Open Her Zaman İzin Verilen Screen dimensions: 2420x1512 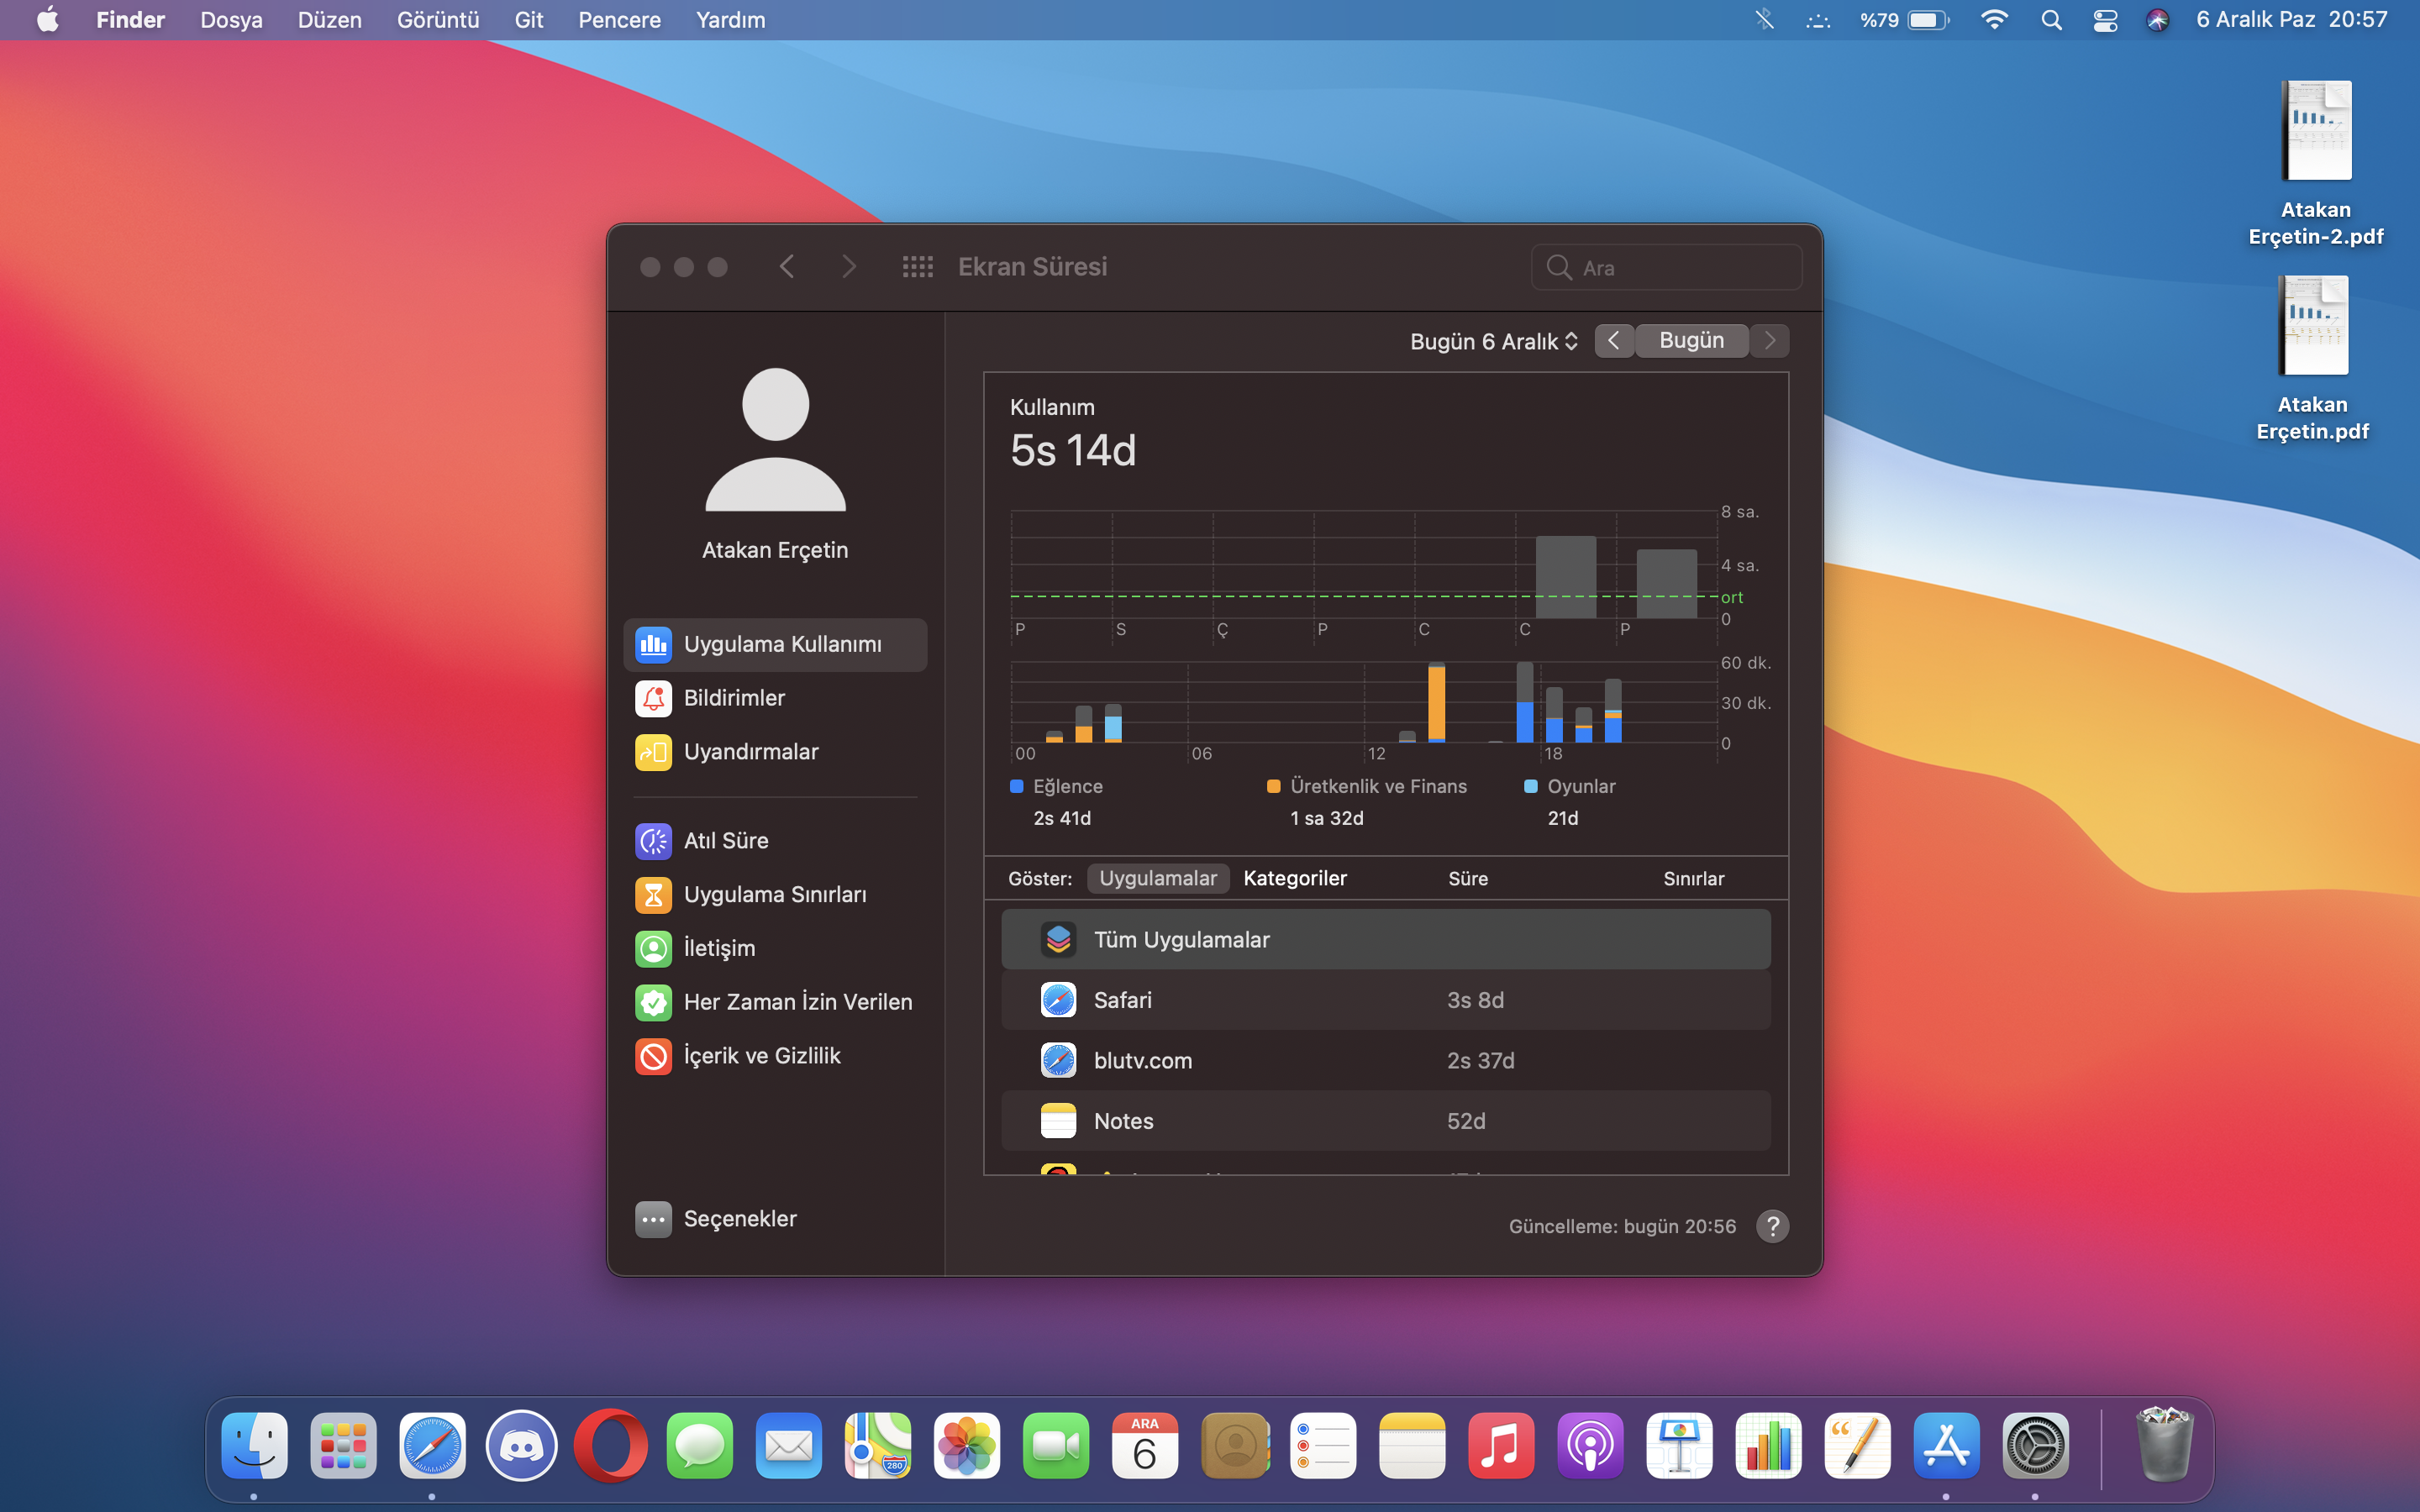[x=775, y=1002]
